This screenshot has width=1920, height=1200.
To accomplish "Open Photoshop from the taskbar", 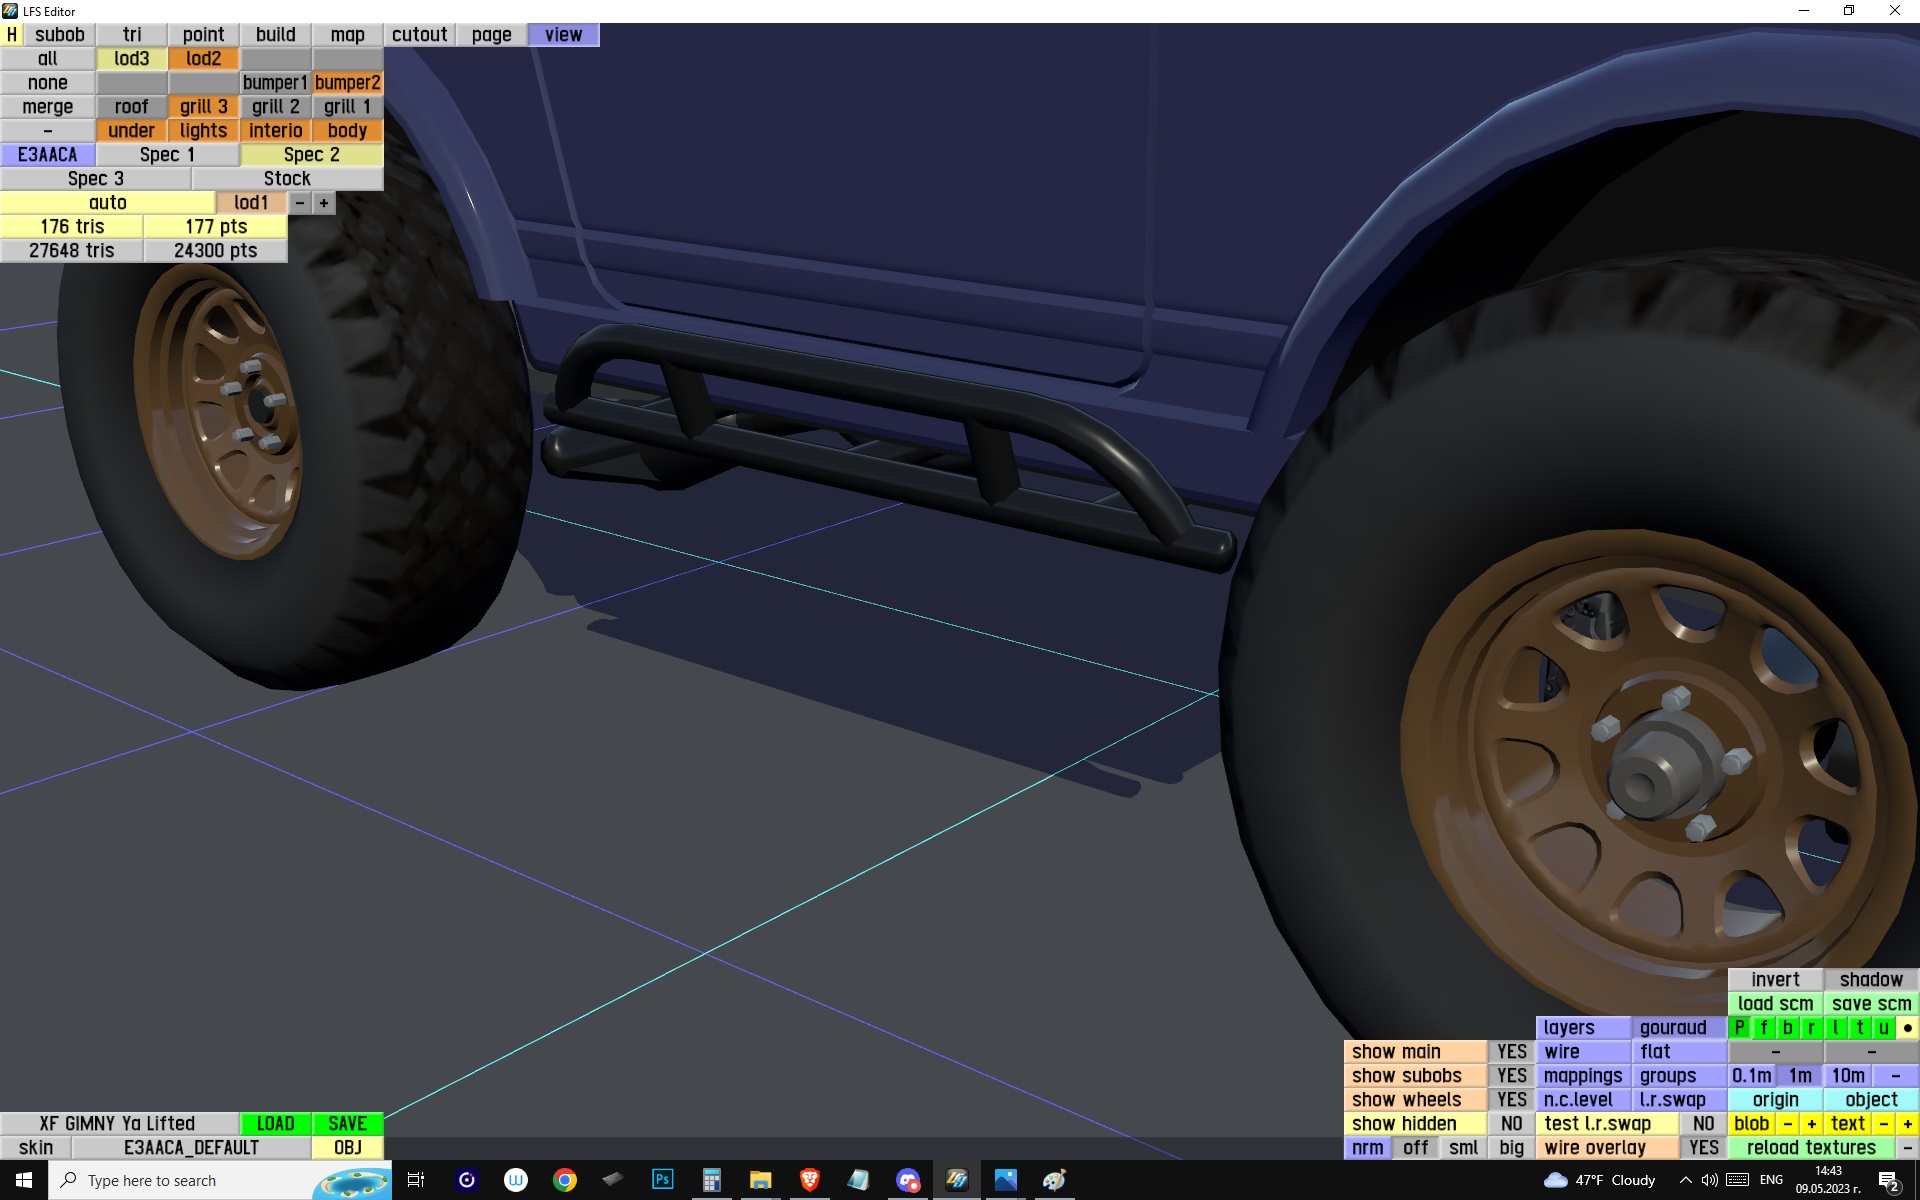I will pos(662,1180).
